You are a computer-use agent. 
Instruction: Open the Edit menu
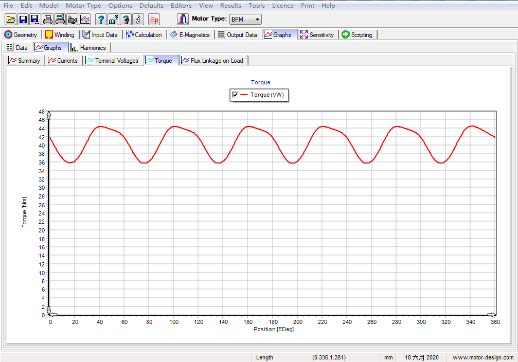[26, 6]
